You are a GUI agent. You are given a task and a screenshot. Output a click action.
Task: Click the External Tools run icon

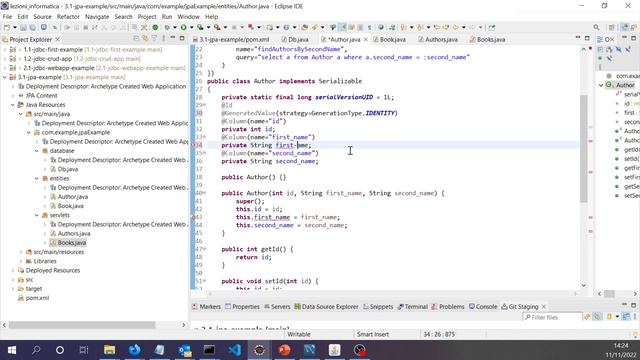click(x=217, y=27)
